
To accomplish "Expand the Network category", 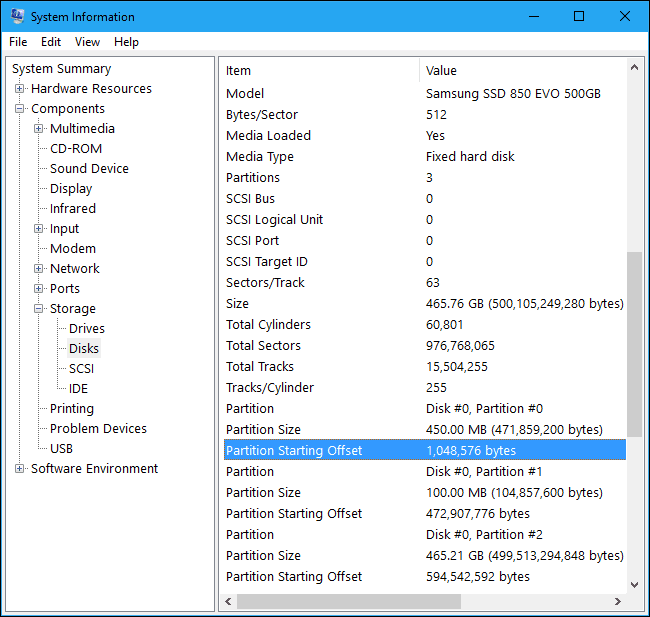I will click(39, 269).
